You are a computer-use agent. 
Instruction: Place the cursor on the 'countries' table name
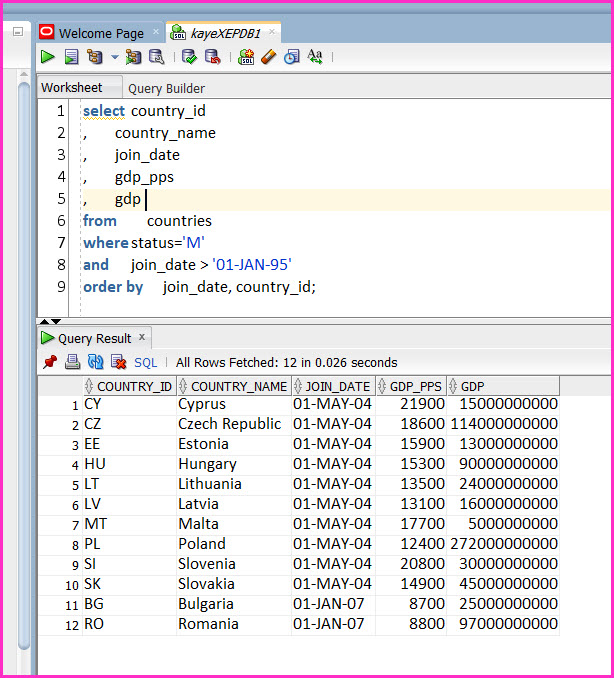(179, 221)
